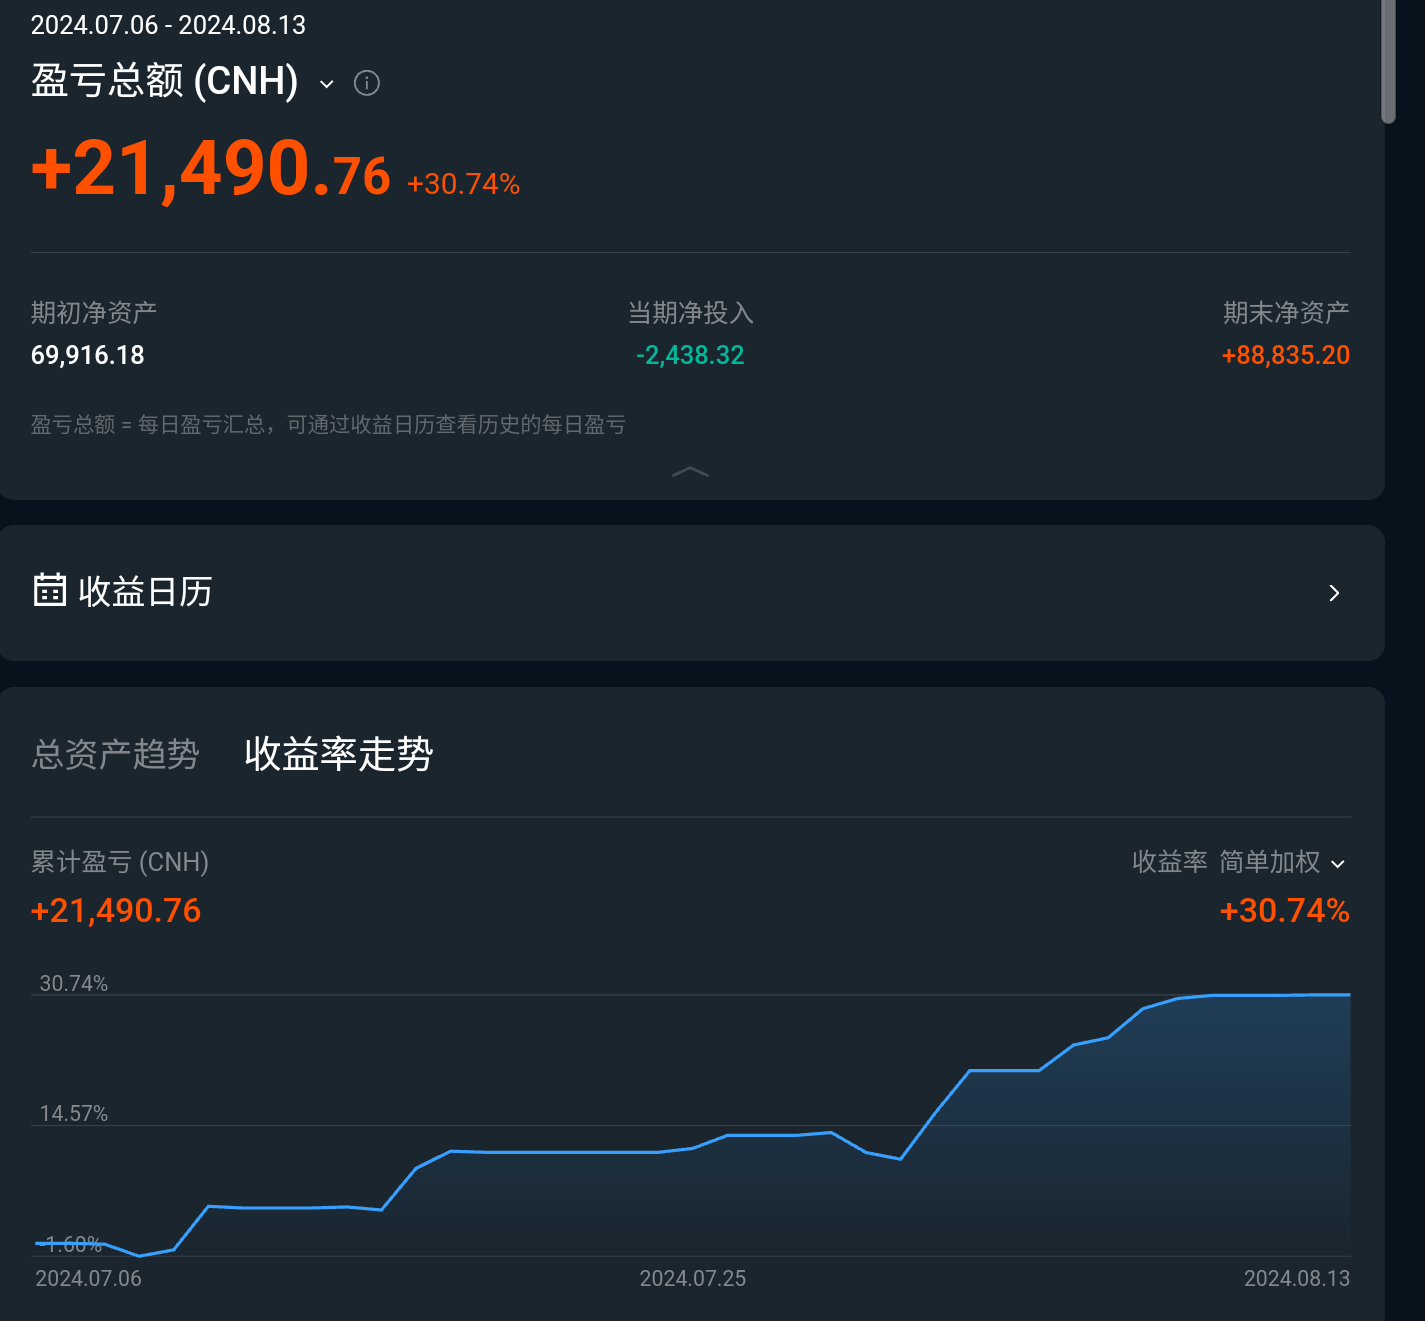Image resolution: width=1425 pixels, height=1321 pixels.
Task: Click the 2024.08.13 chart axis date
Action: tap(1297, 1279)
